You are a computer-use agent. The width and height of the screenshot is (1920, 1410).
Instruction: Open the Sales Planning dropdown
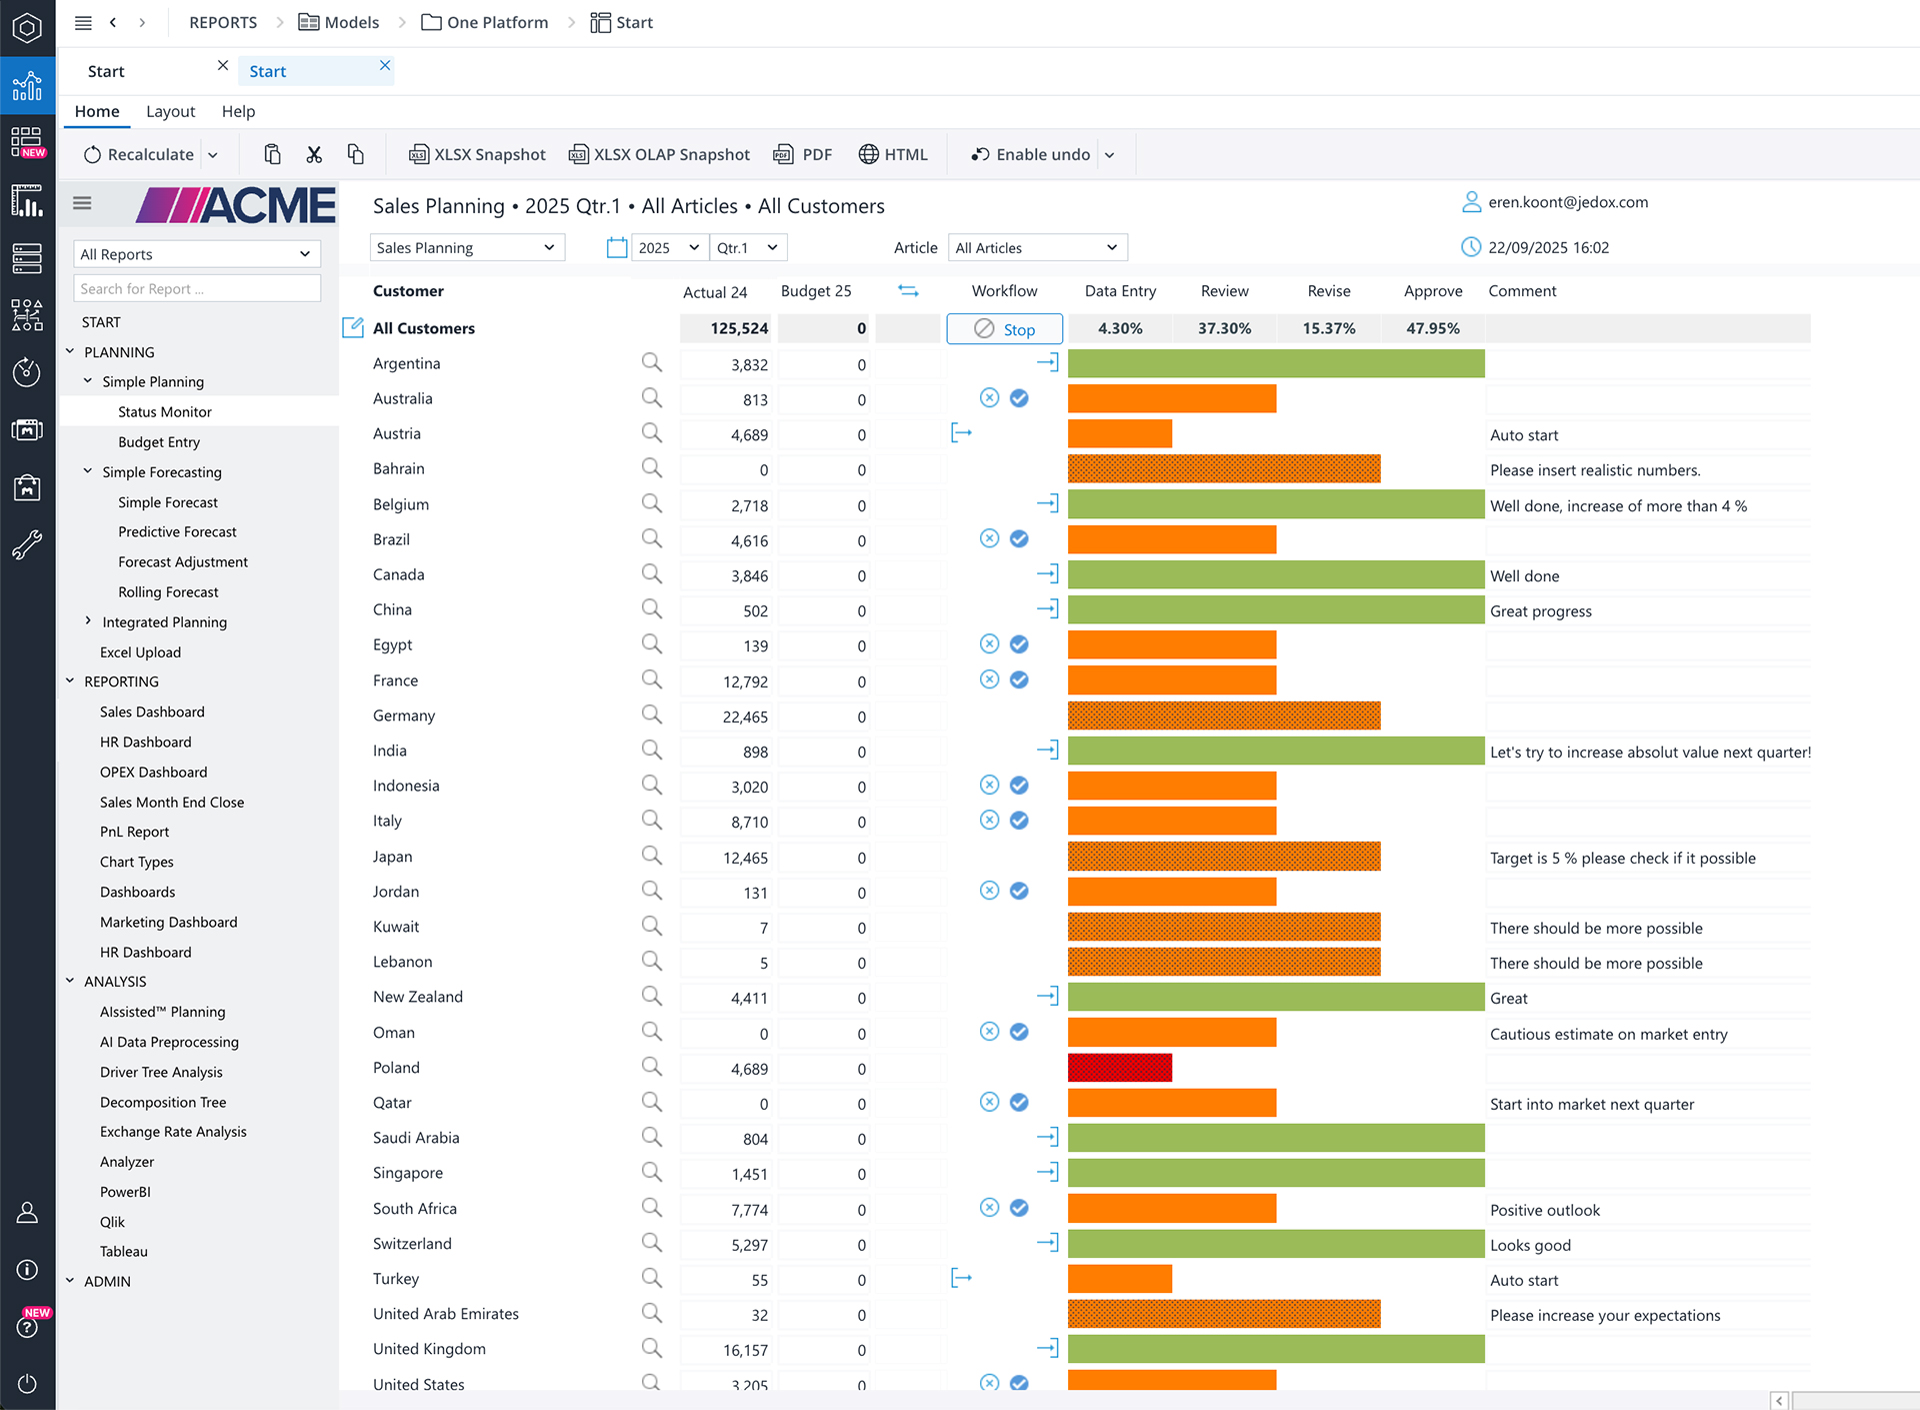(466, 247)
